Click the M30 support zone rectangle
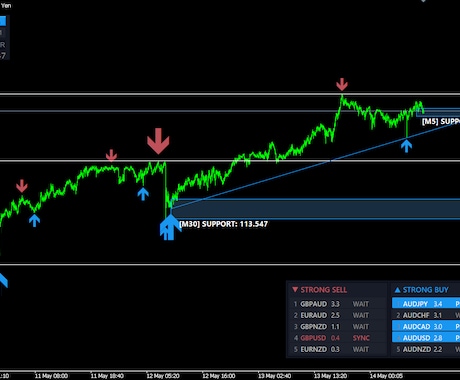The width and height of the screenshot is (460, 380). point(315,209)
